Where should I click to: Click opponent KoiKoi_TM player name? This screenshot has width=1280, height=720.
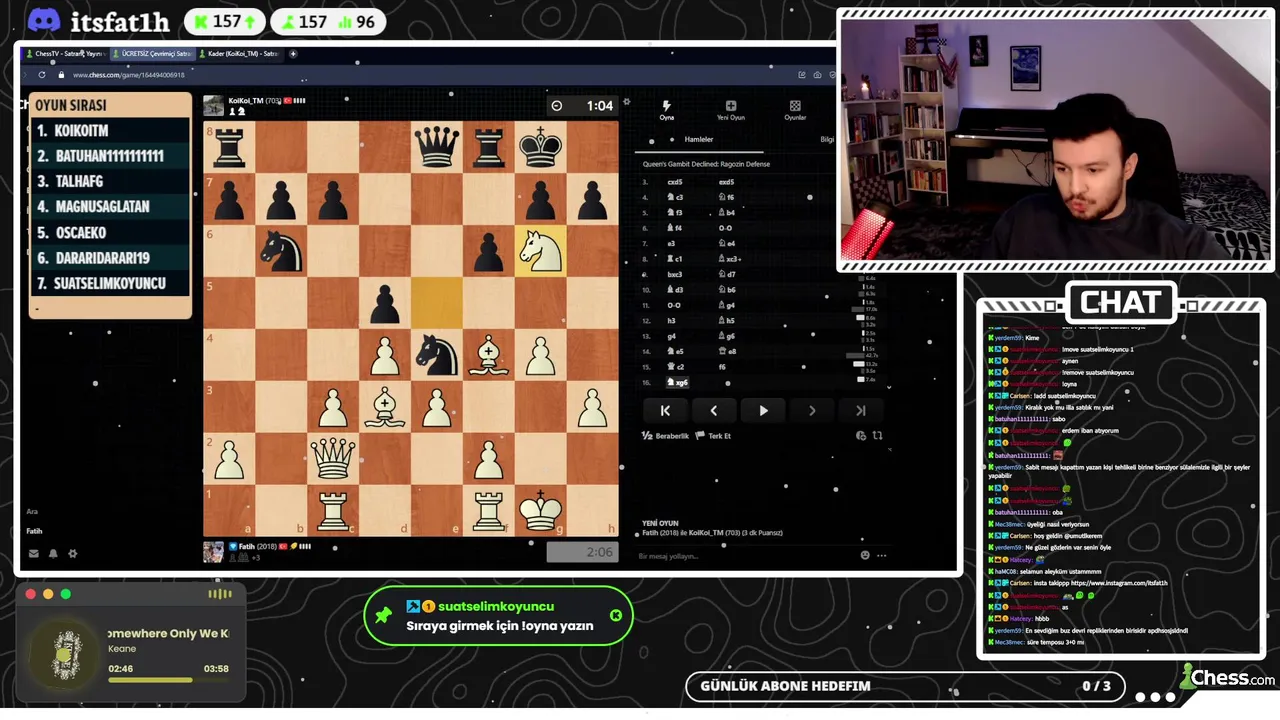[x=246, y=101]
